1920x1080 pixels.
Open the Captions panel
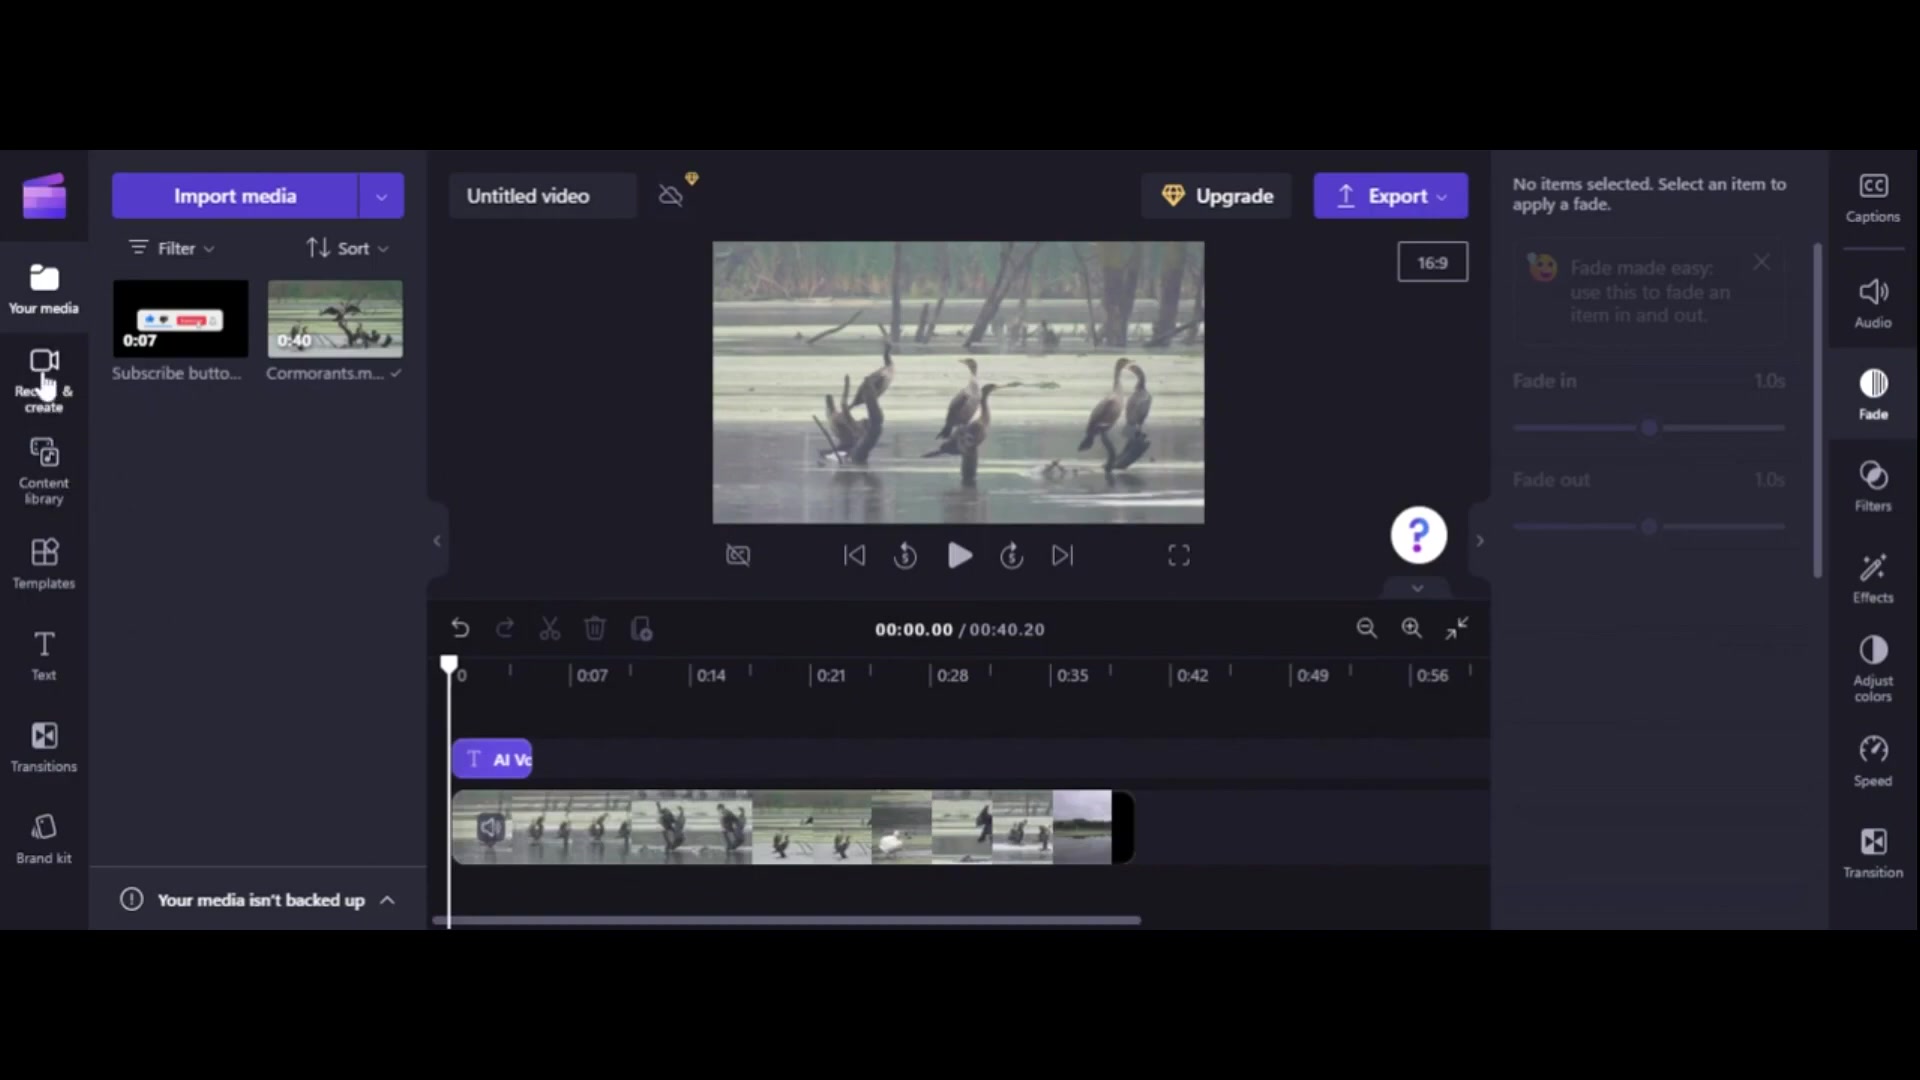click(1873, 197)
